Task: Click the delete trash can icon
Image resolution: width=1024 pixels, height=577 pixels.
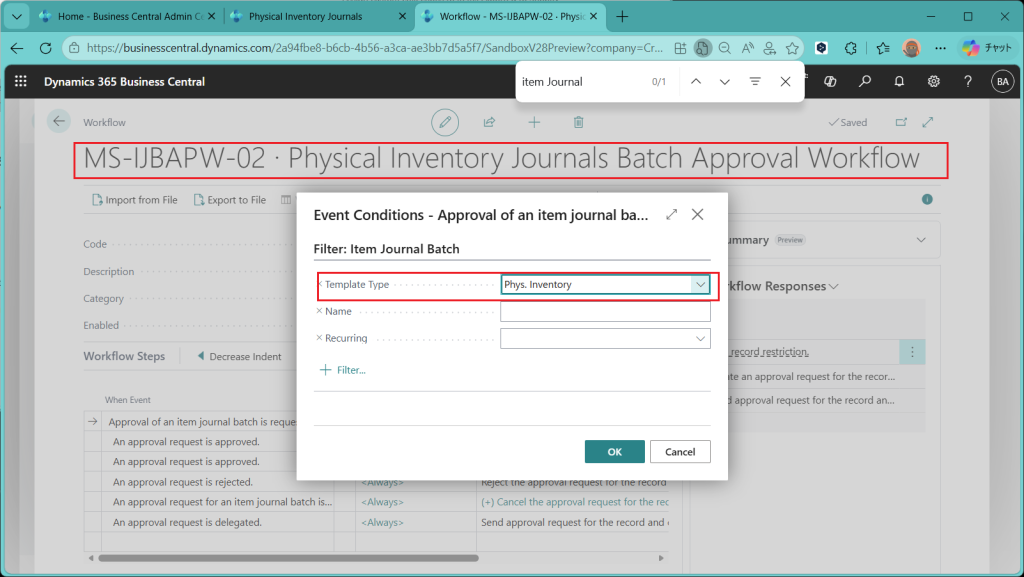Action: point(578,122)
